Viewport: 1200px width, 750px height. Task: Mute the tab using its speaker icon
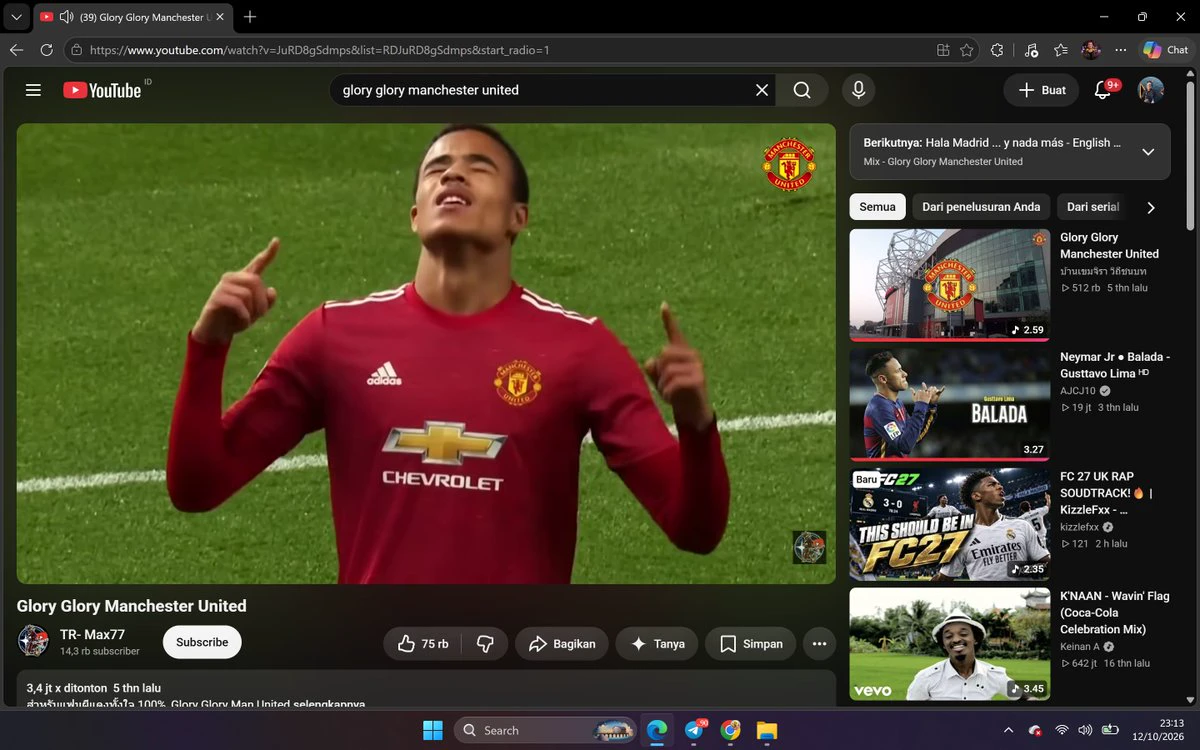67,17
